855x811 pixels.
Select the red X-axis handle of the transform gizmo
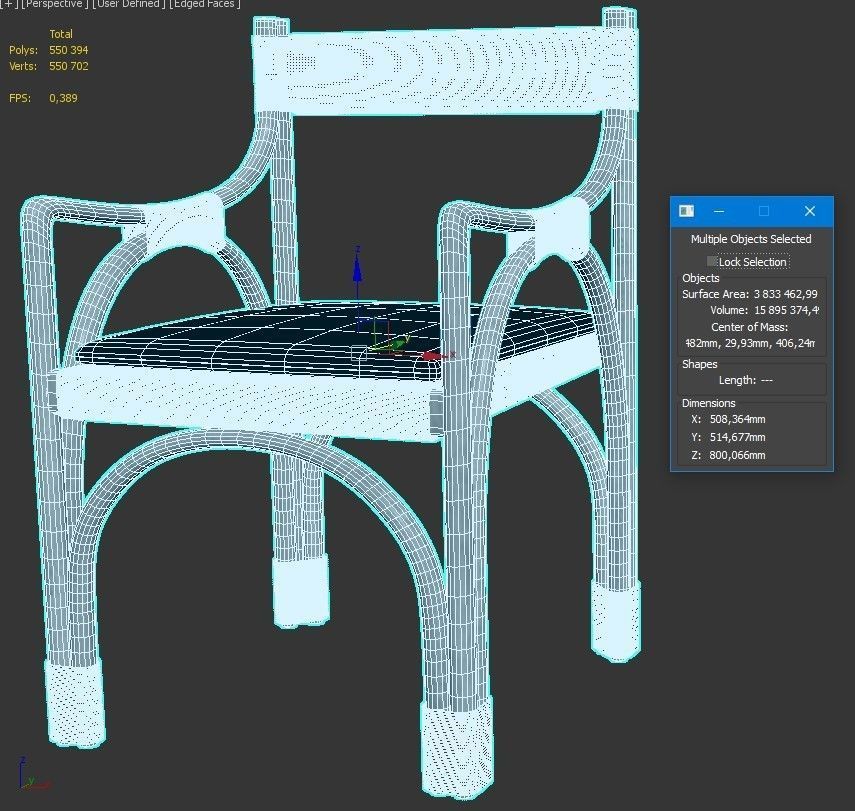tap(432, 355)
